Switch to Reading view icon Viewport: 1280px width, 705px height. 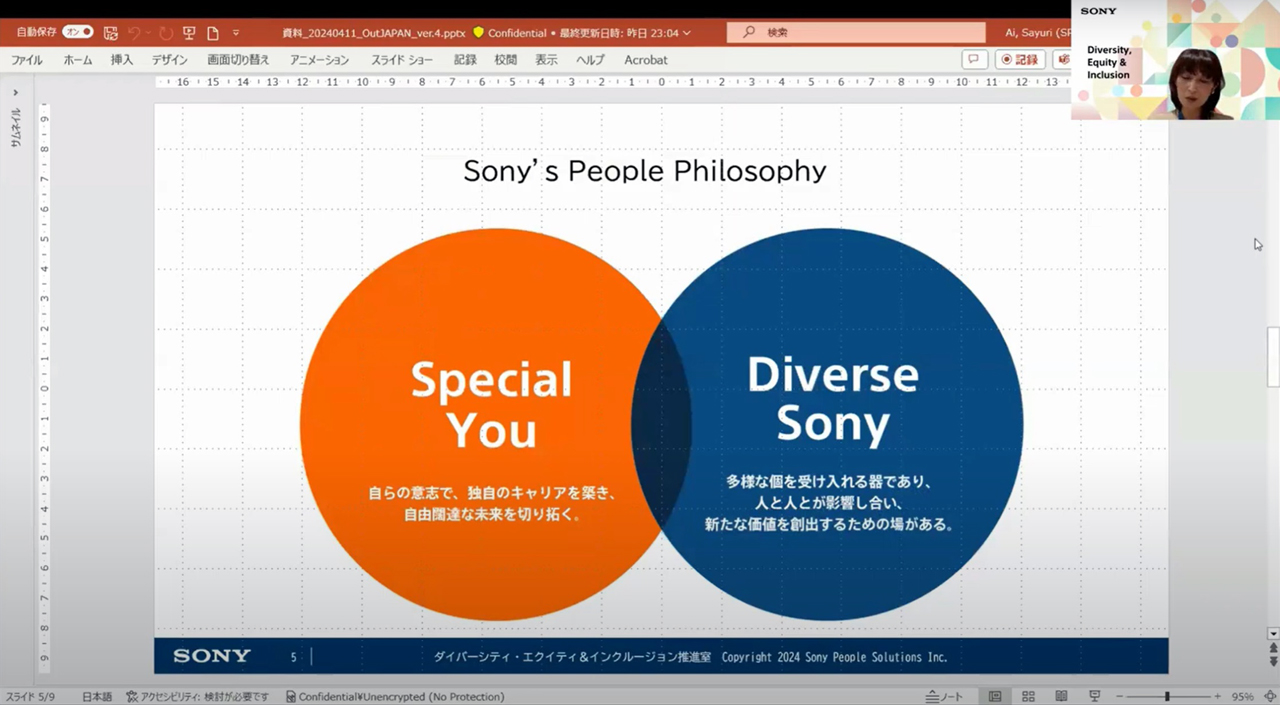pyautogui.click(x=1061, y=696)
